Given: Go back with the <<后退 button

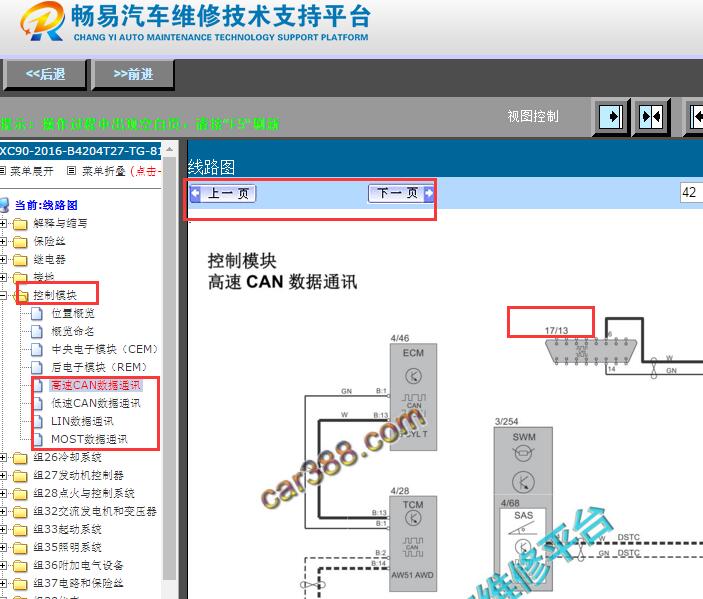Looking at the screenshot, I should coord(45,74).
